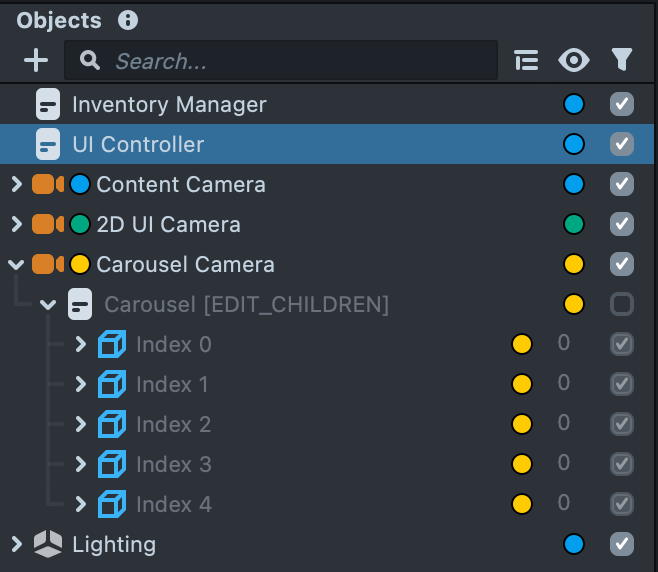Toggle the eye visibility icon in header

[x=574, y=61]
